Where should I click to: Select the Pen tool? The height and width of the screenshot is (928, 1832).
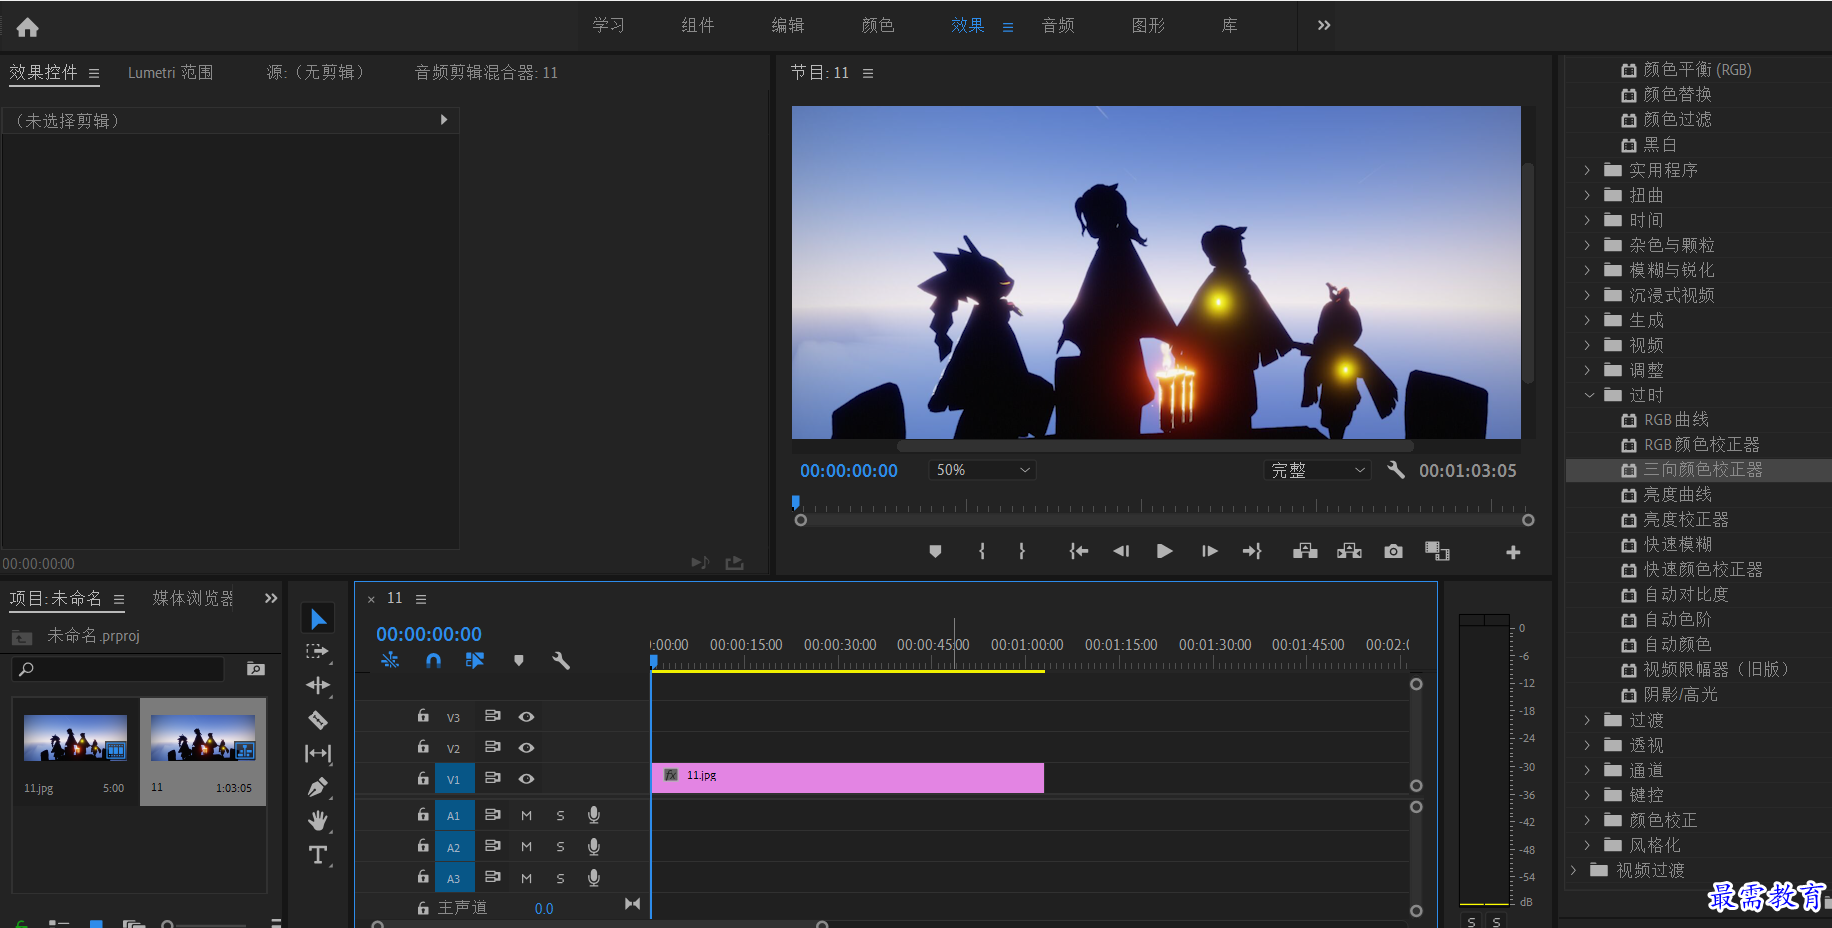pyautogui.click(x=318, y=787)
